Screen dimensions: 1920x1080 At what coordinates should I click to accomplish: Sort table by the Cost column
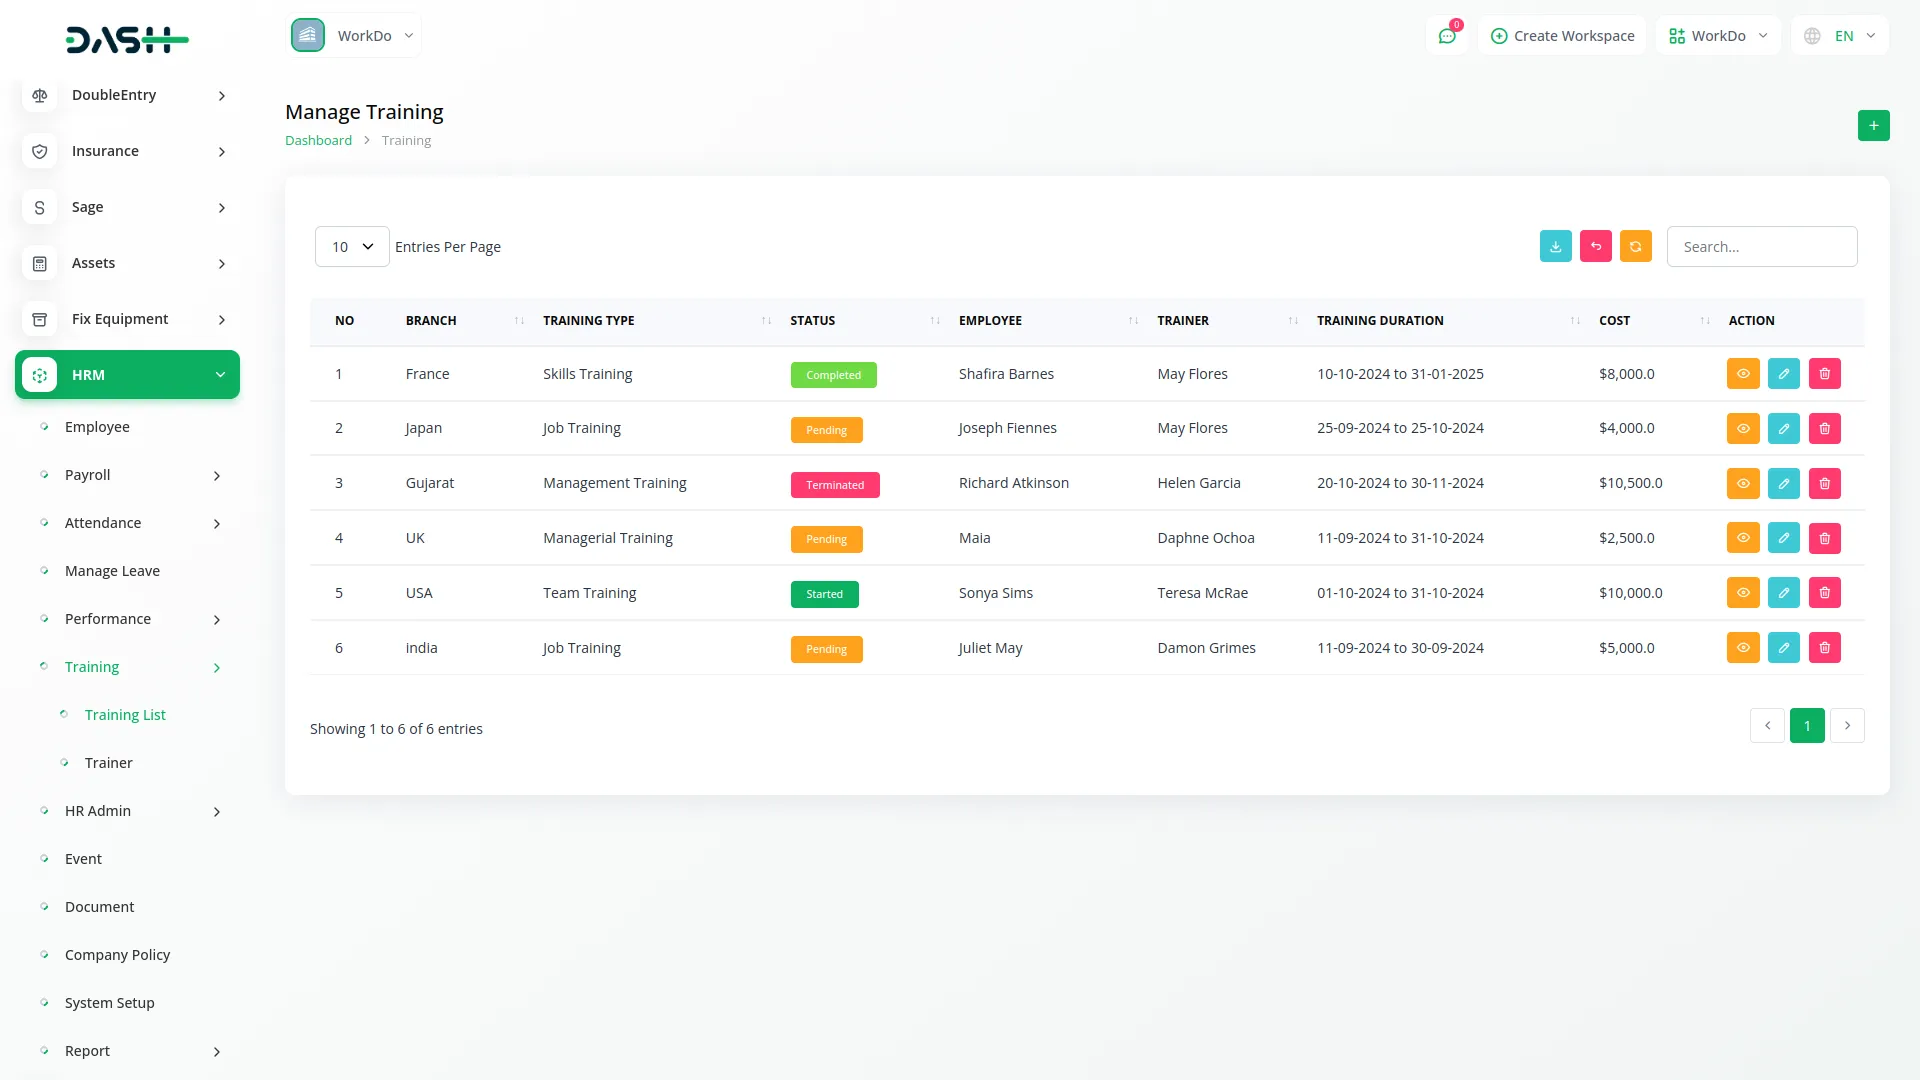tap(1614, 321)
